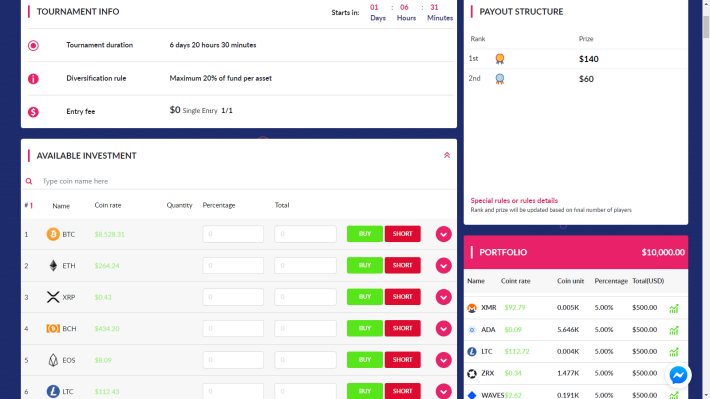Expand the EOS row details
The height and width of the screenshot is (399, 710).
tap(443, 360)
